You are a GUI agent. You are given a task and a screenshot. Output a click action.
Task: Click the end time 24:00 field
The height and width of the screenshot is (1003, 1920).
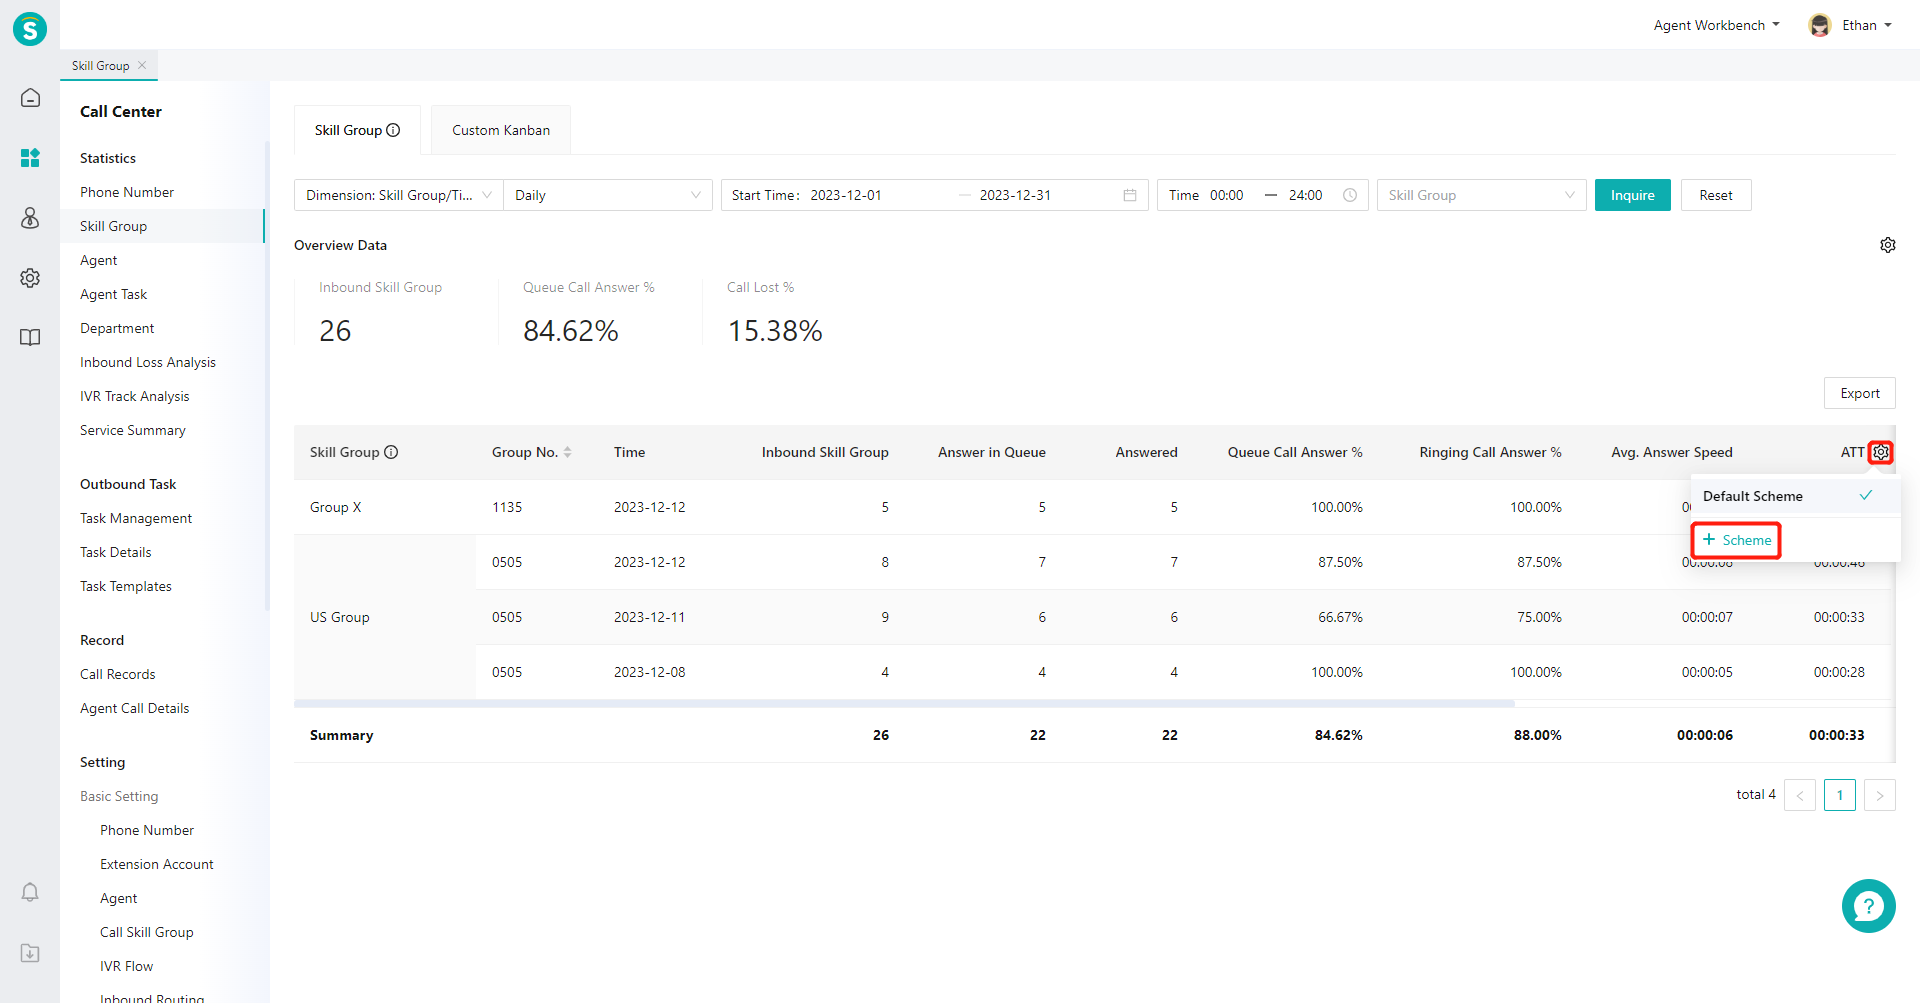click(1306, 195)
